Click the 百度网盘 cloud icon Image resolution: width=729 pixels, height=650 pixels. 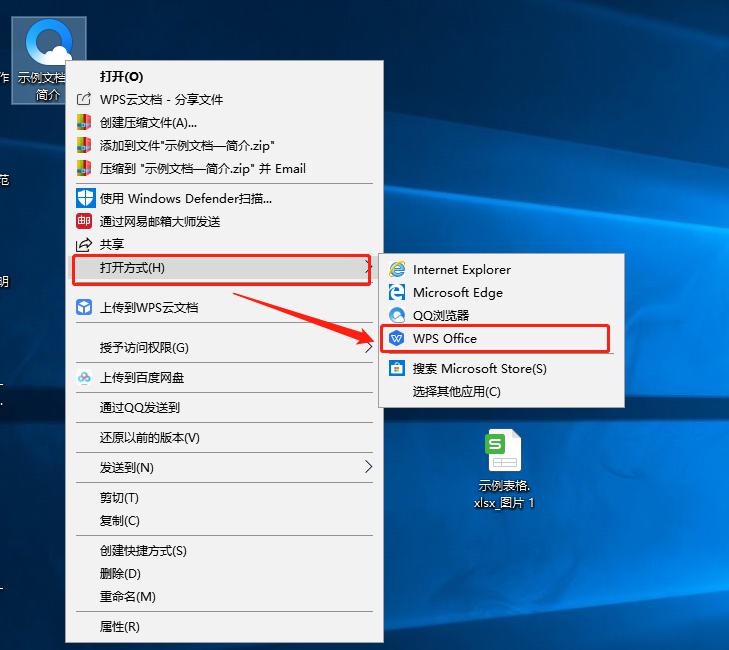(84, 378)
